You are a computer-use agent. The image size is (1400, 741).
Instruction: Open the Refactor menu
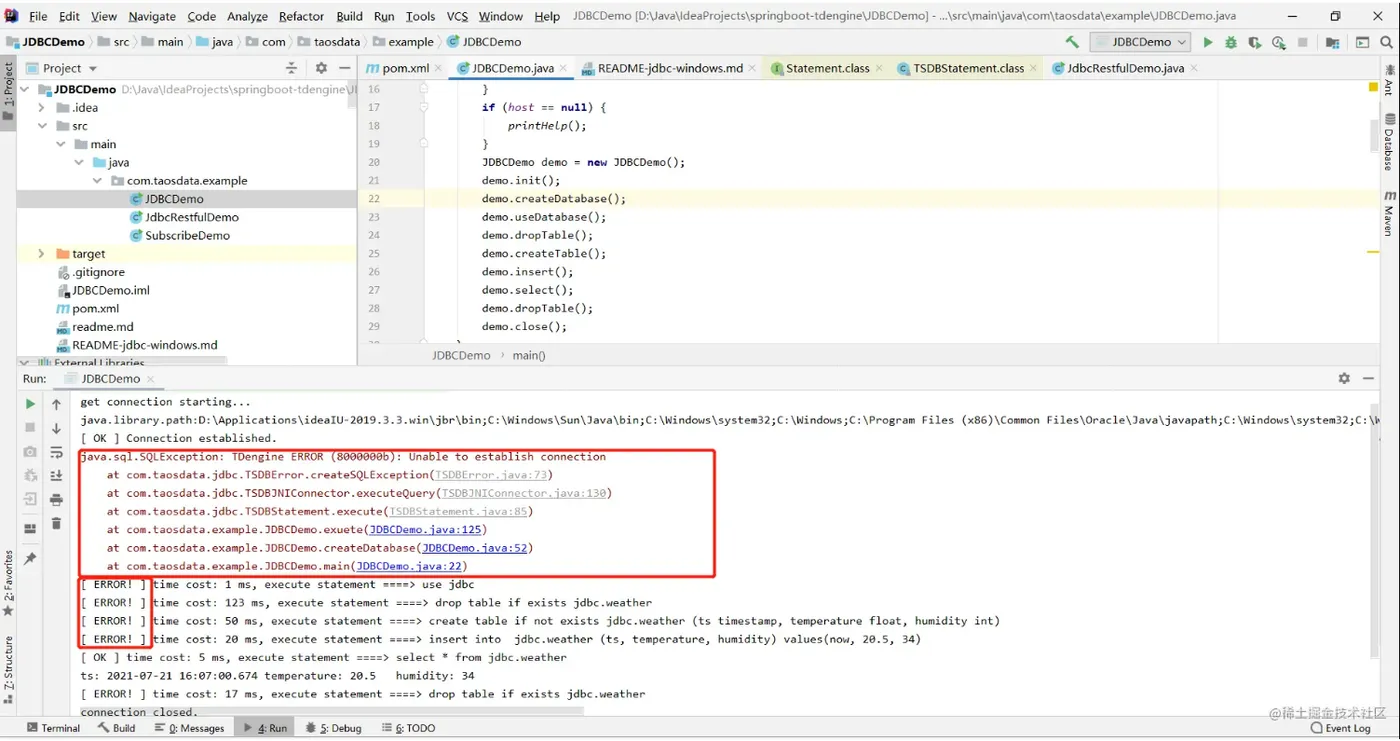click(301, 16)
